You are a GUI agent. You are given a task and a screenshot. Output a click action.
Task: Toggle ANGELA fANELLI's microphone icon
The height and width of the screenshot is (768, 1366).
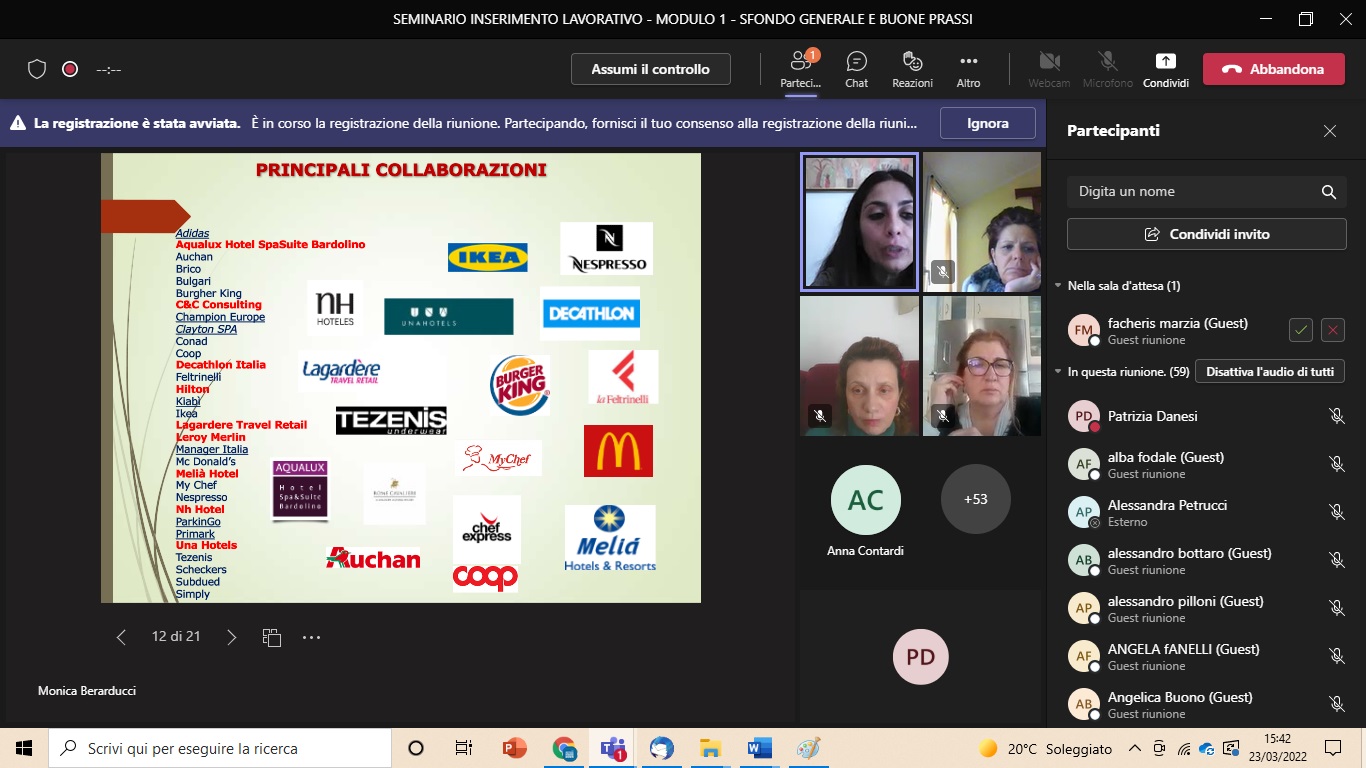coord(1336,656)
